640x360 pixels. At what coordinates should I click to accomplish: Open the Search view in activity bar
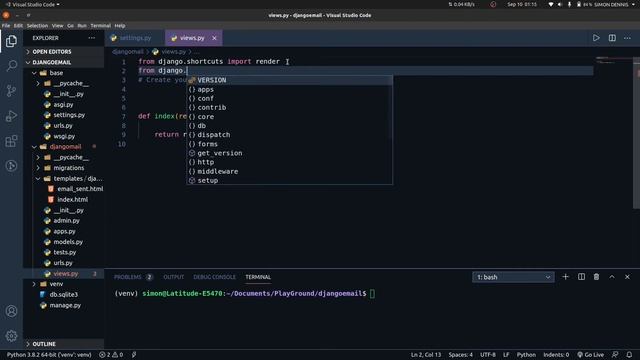11,66
